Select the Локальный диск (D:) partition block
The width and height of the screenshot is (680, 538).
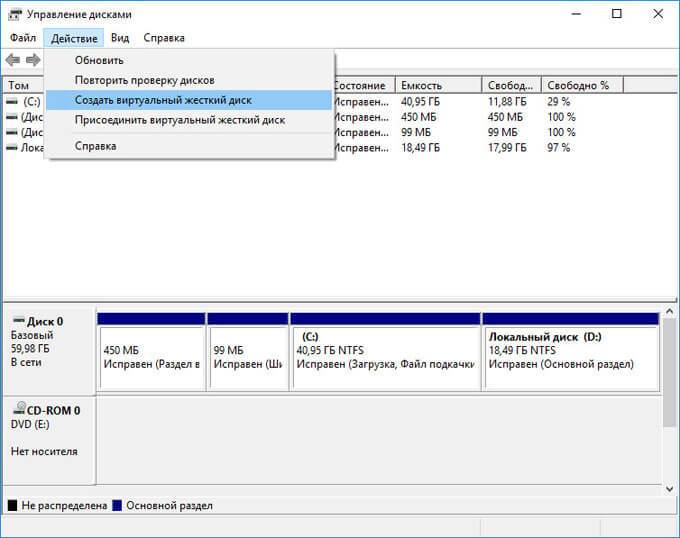[x=570, y=357]
